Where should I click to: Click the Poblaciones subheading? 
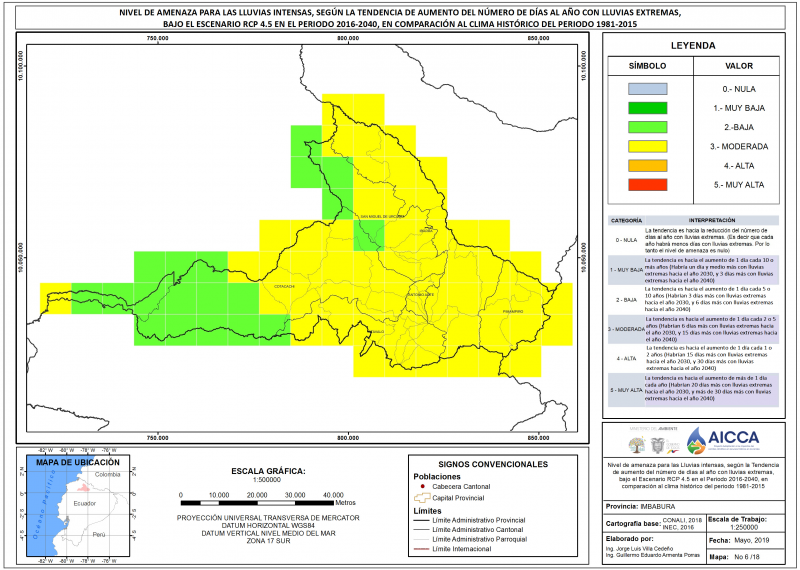pos(437,477)
